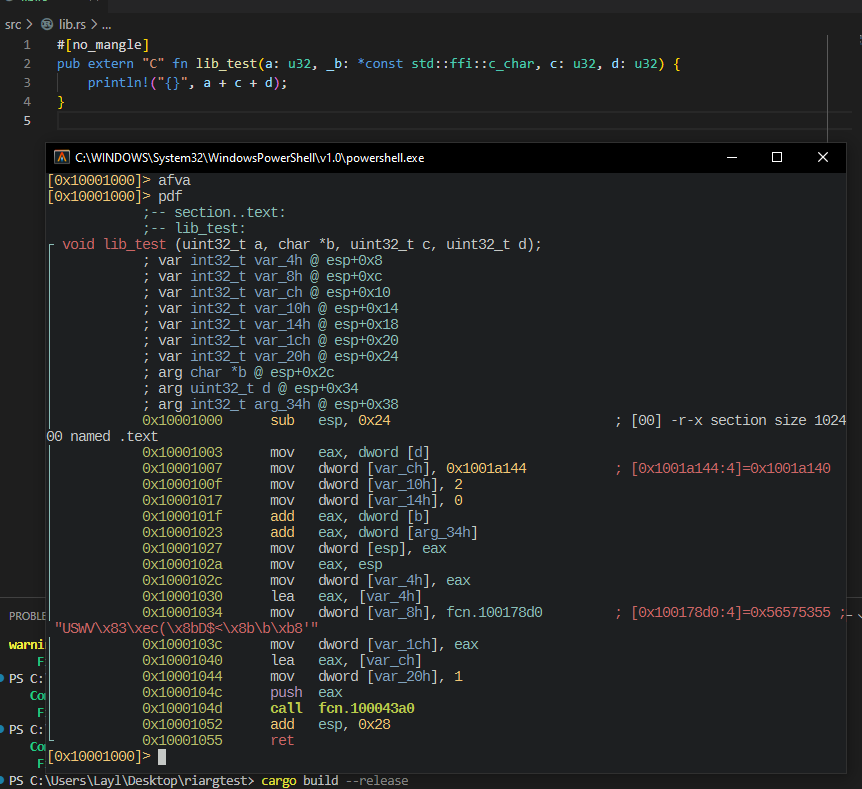Open the src breadcrumb dropdown
The width and height of the screenshot is (862, 789).
[x=14, y=24]
